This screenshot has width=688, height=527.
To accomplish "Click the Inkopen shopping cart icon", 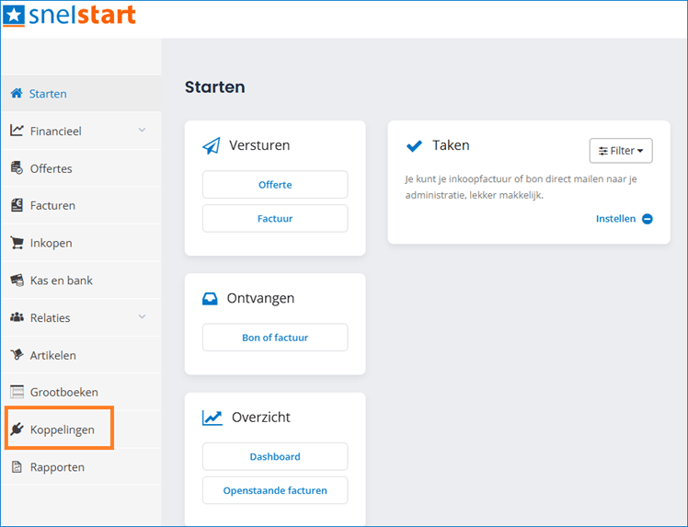I will [16, 243].
